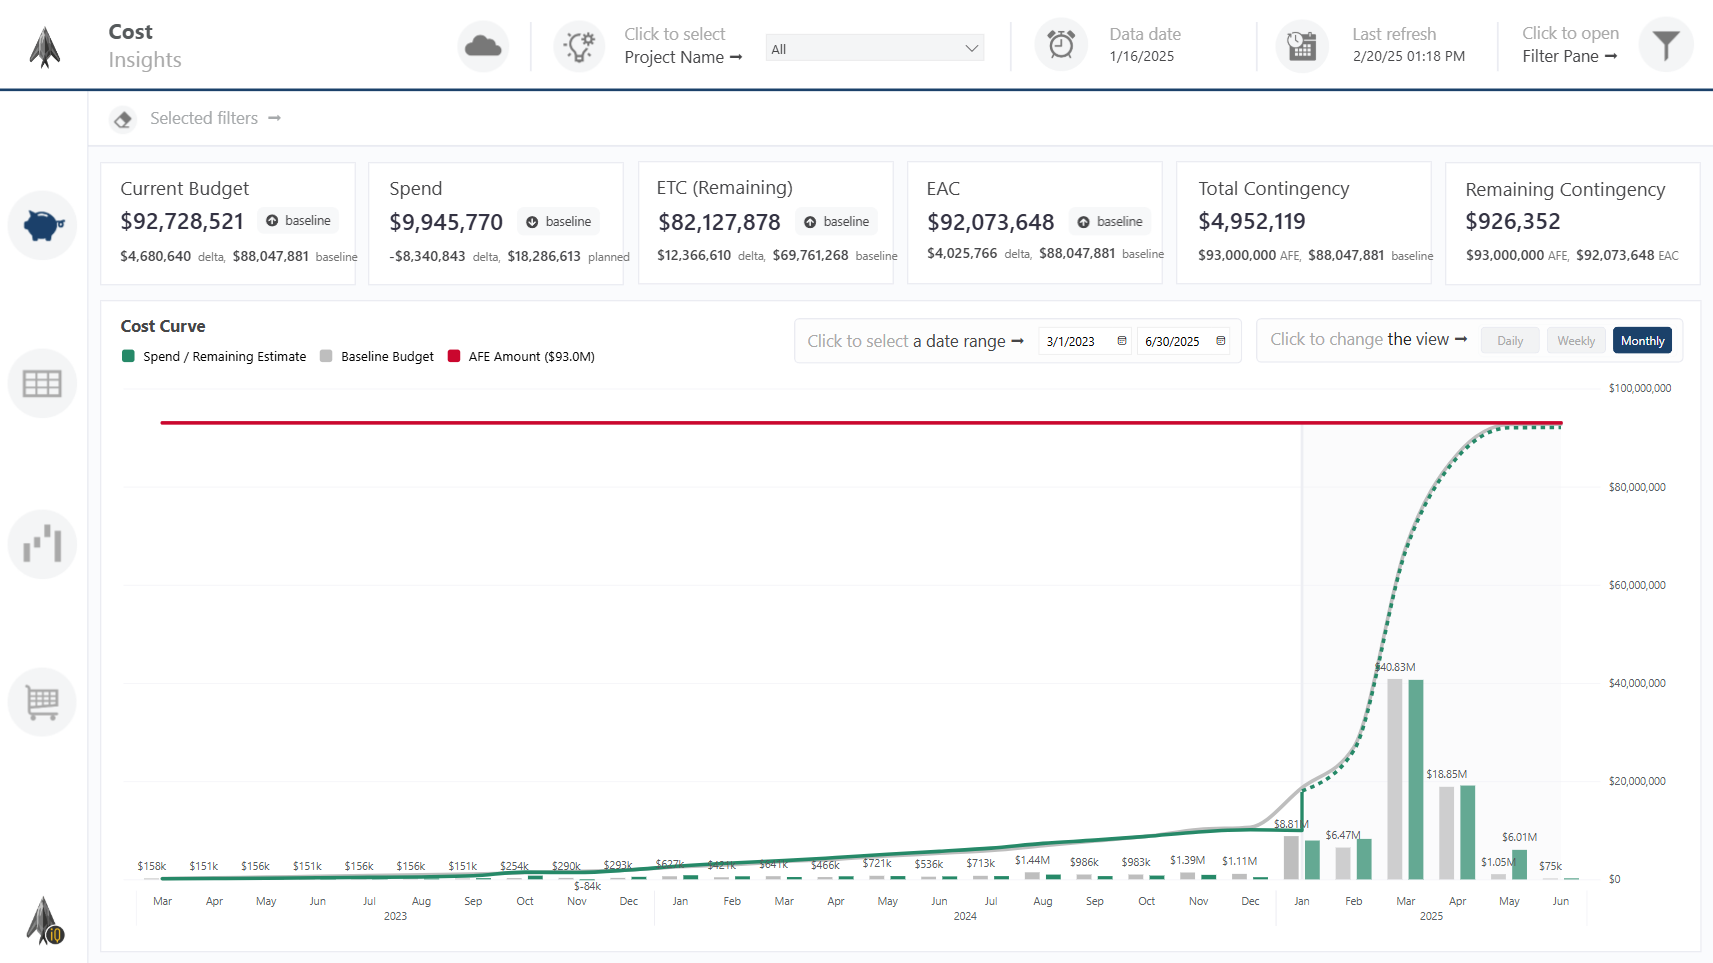Click the -$8,340,843 spend delta value

427,256
